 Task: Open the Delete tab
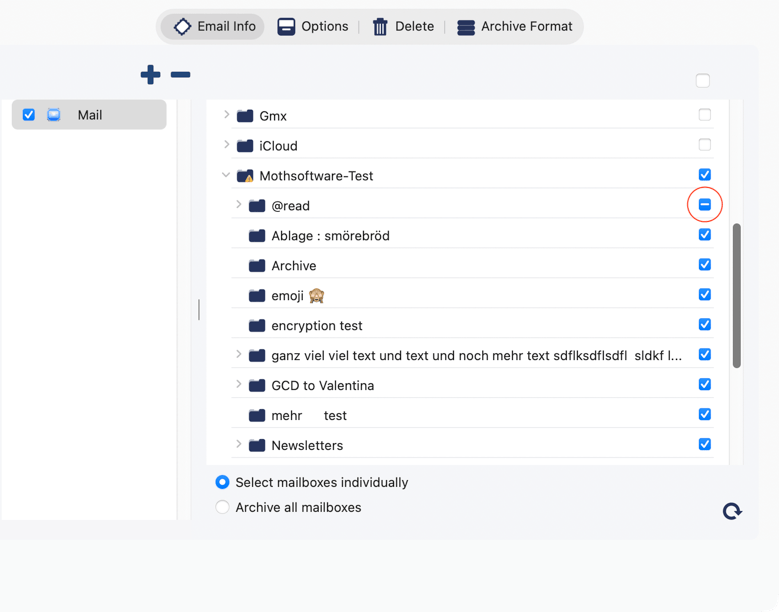tap(403, 26)
